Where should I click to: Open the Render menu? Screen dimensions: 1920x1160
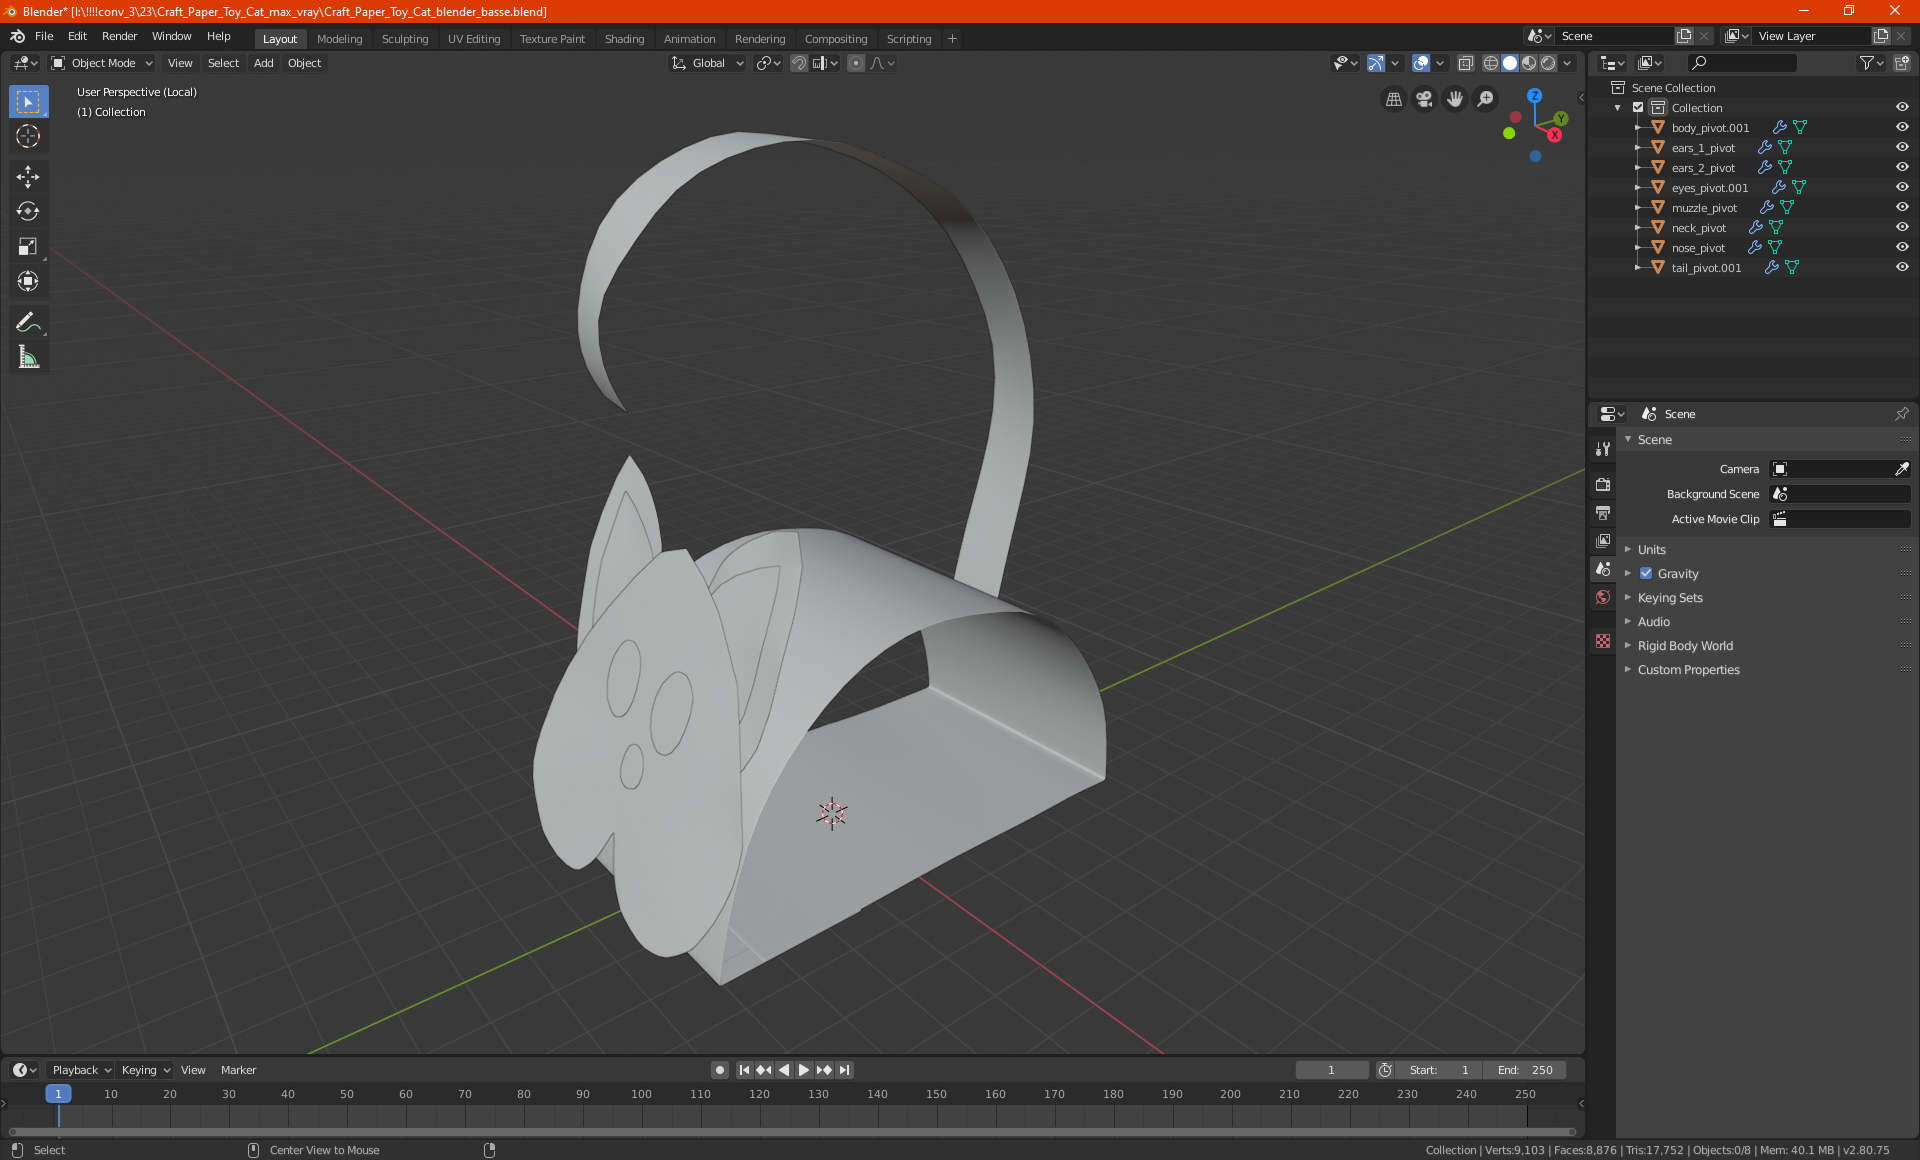119,36
